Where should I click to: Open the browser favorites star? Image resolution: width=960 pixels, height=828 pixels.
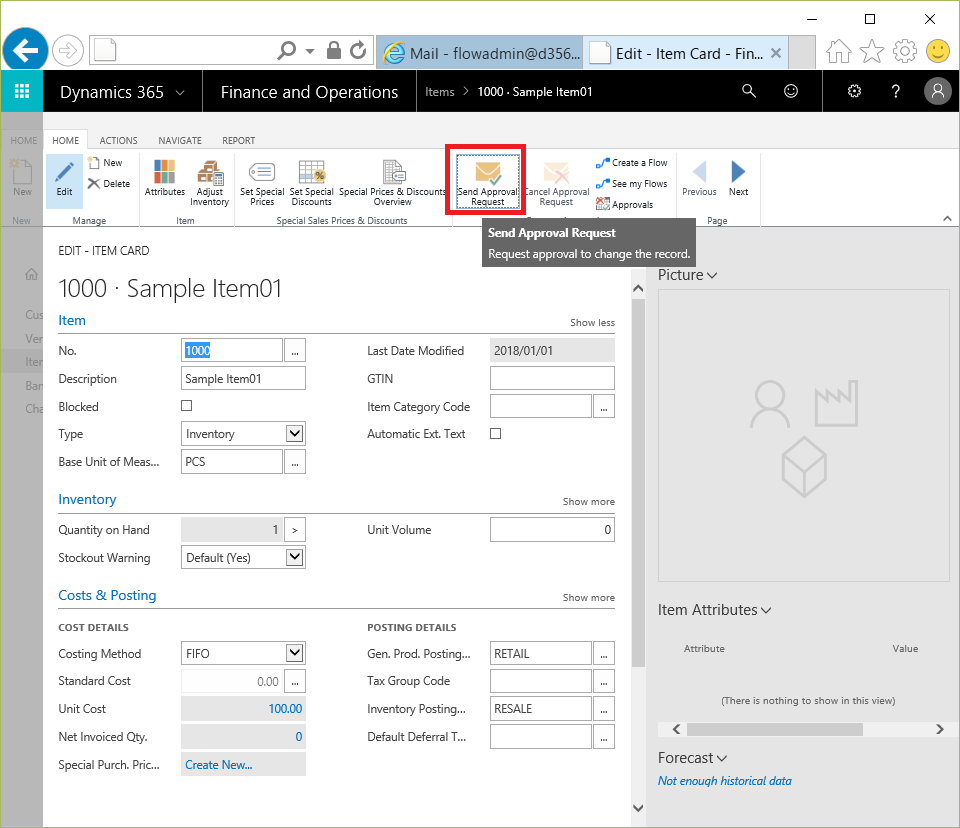[872, 51]
